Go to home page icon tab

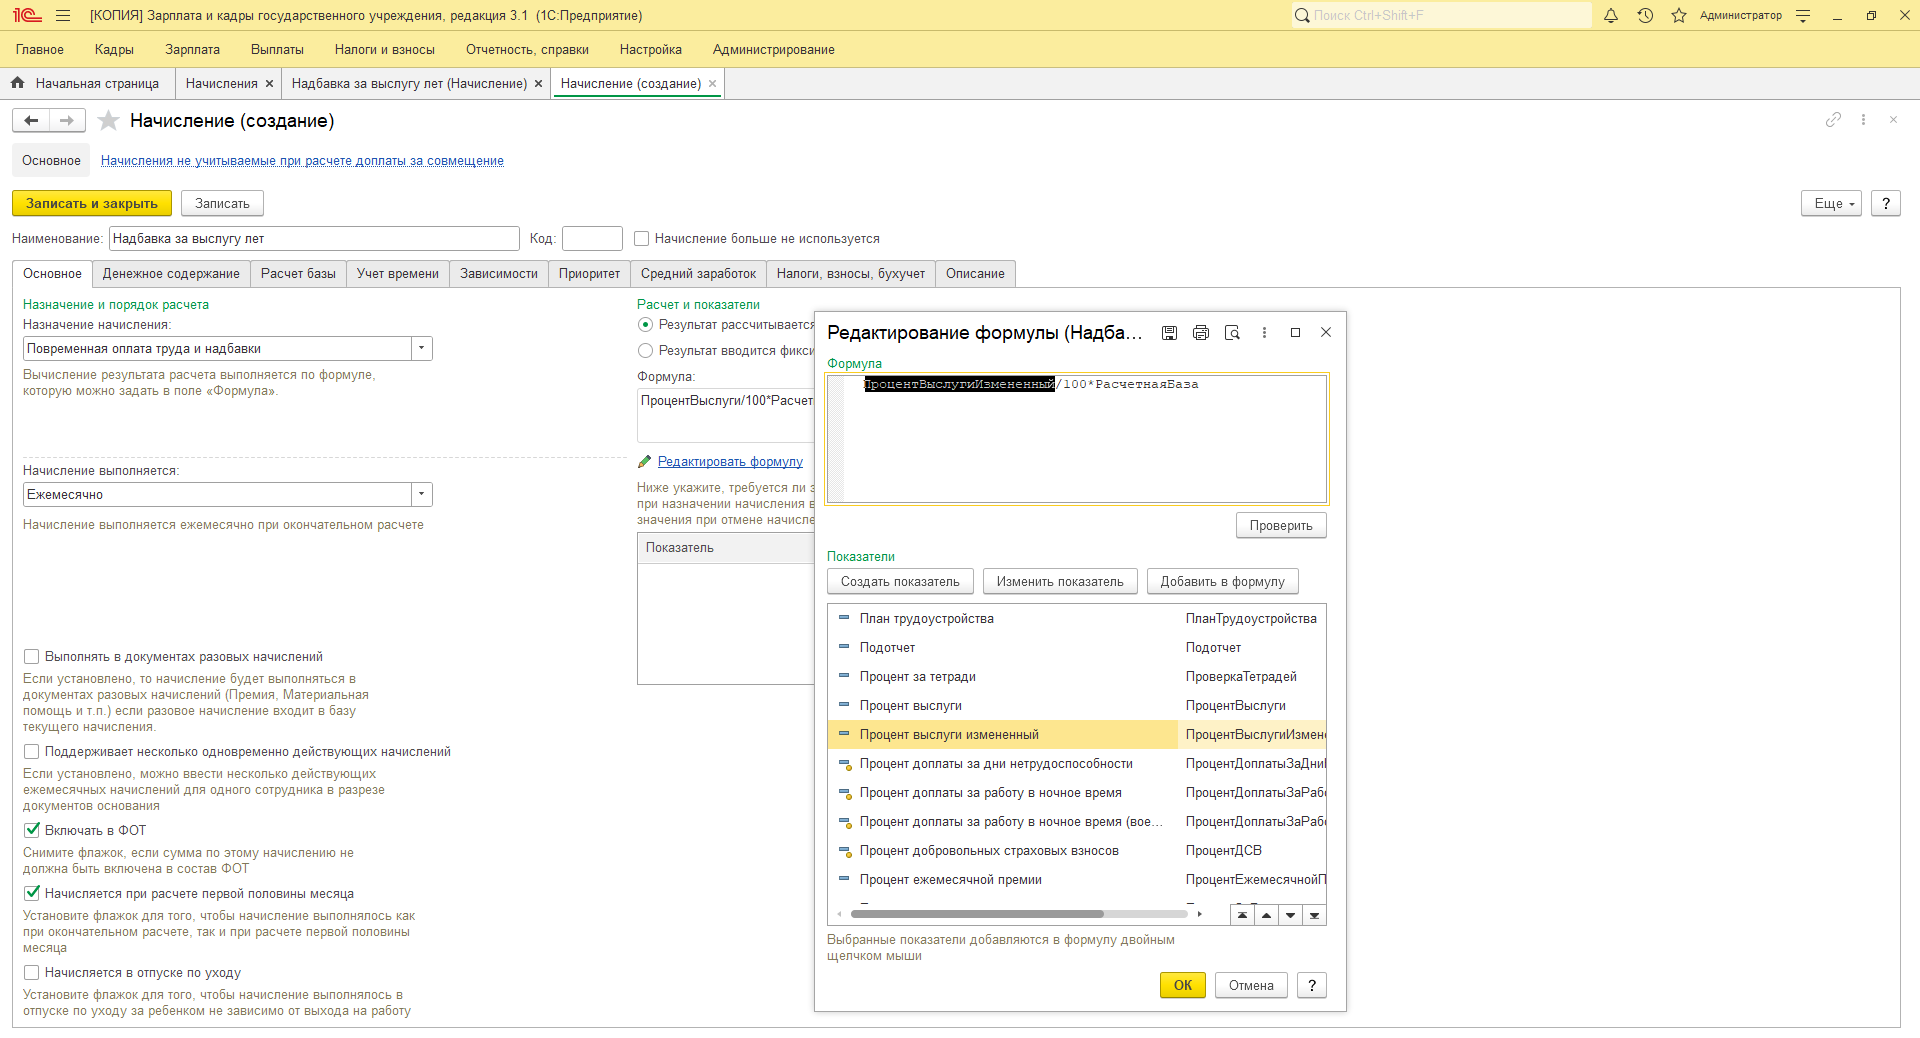pyautogui.click(x=17, y=83)
